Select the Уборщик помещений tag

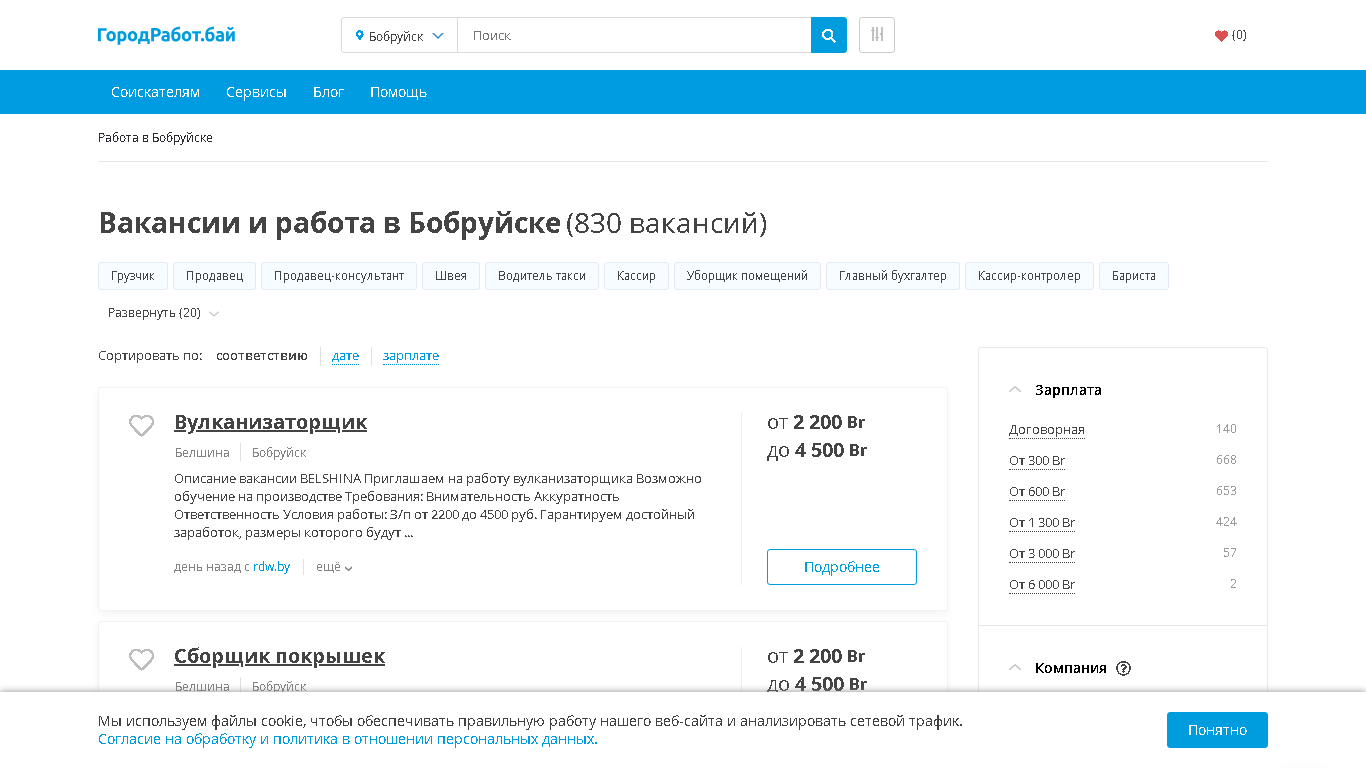click(x=747, y=276)
